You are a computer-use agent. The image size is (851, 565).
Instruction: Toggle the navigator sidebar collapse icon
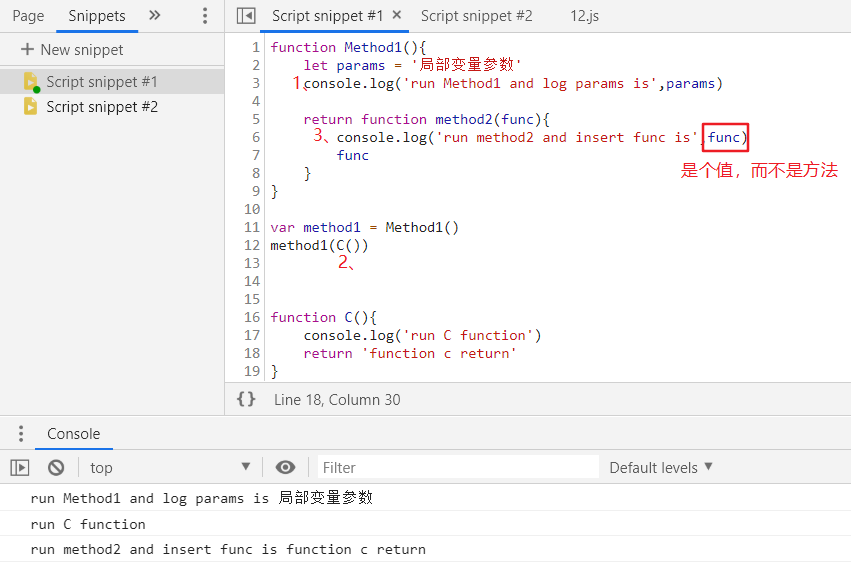[246, 16]
